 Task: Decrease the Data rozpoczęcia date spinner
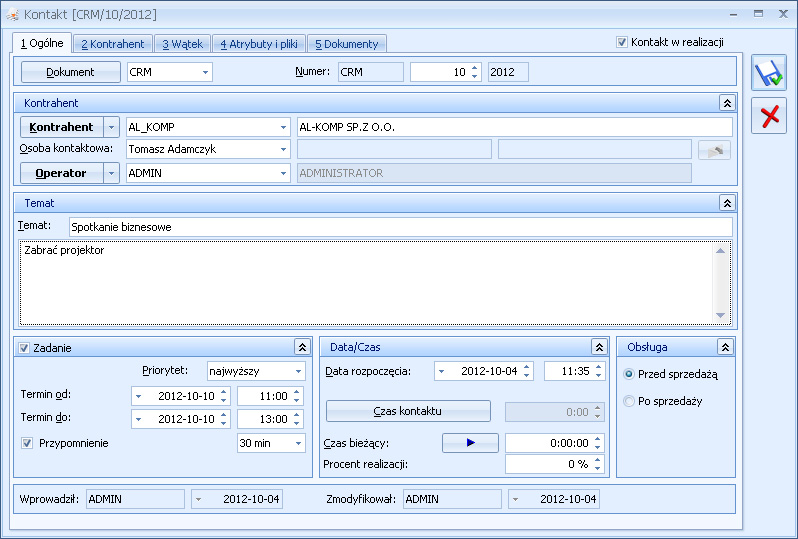pyautogui.click(x=527, y=376)
